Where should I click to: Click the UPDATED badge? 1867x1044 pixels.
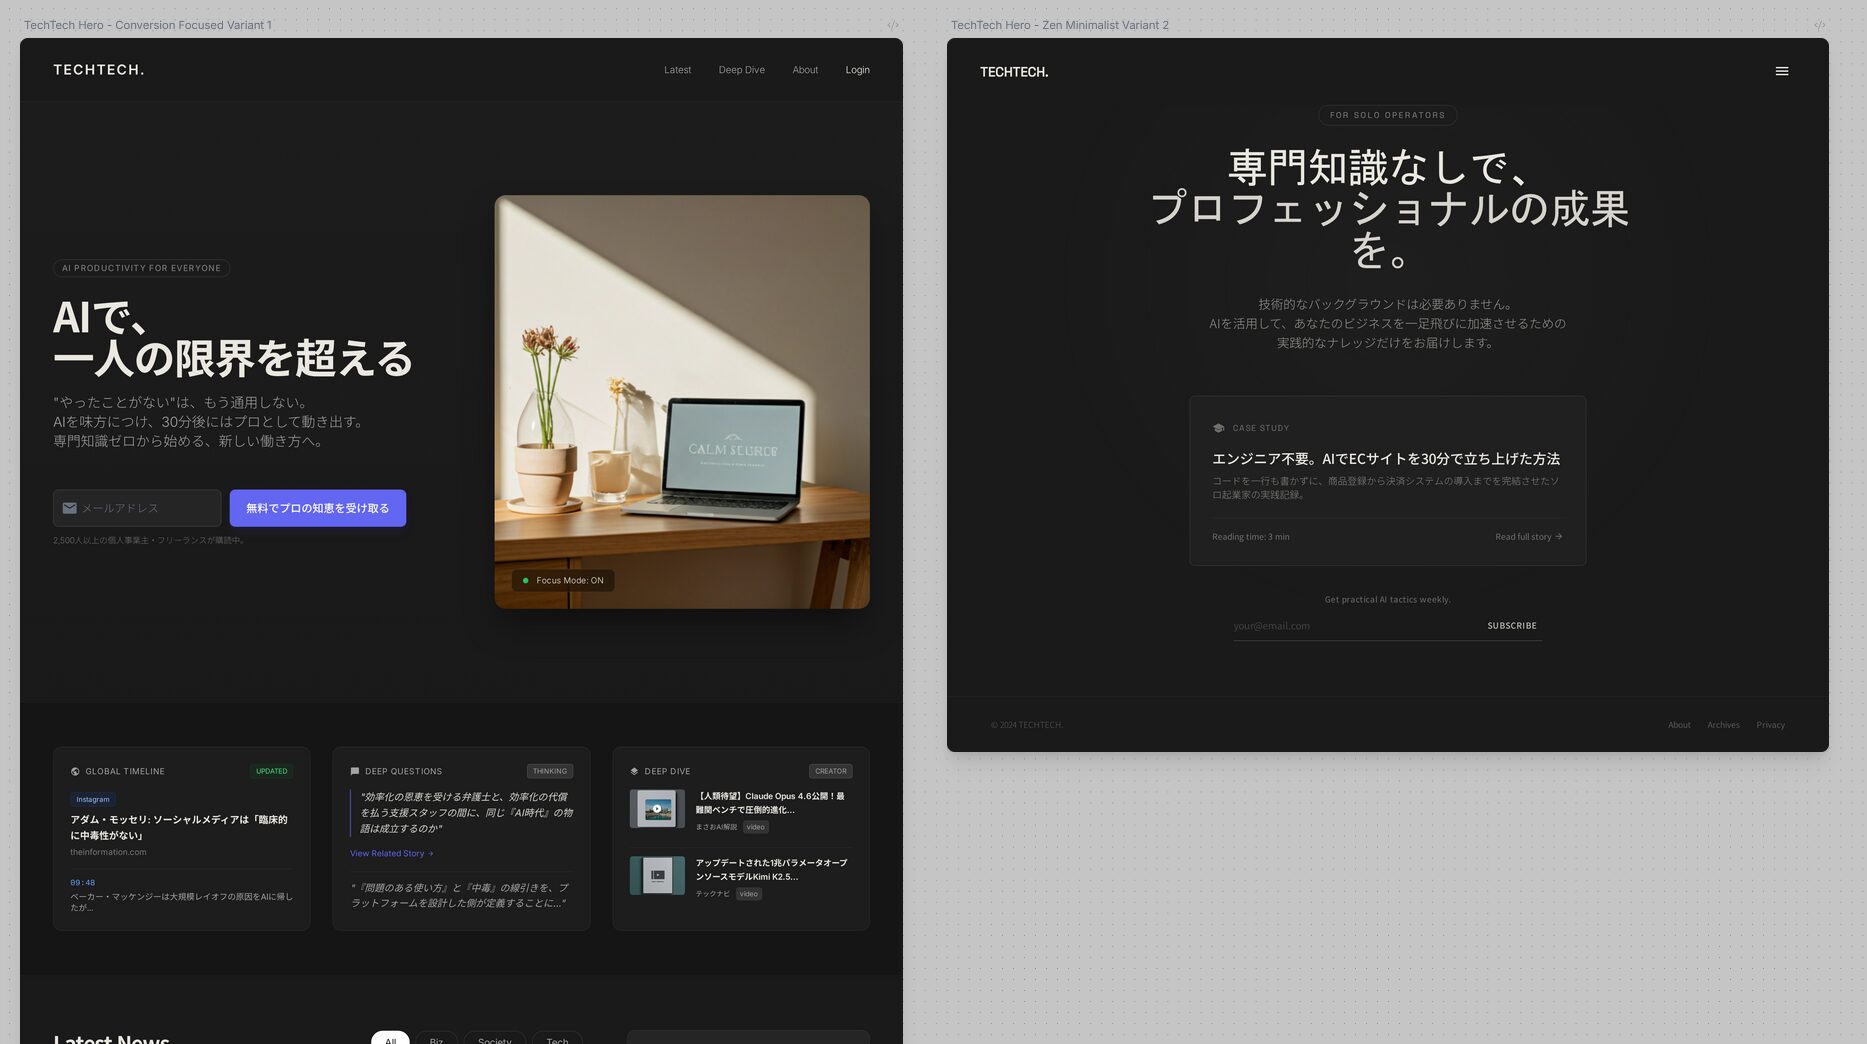(271, 771)
